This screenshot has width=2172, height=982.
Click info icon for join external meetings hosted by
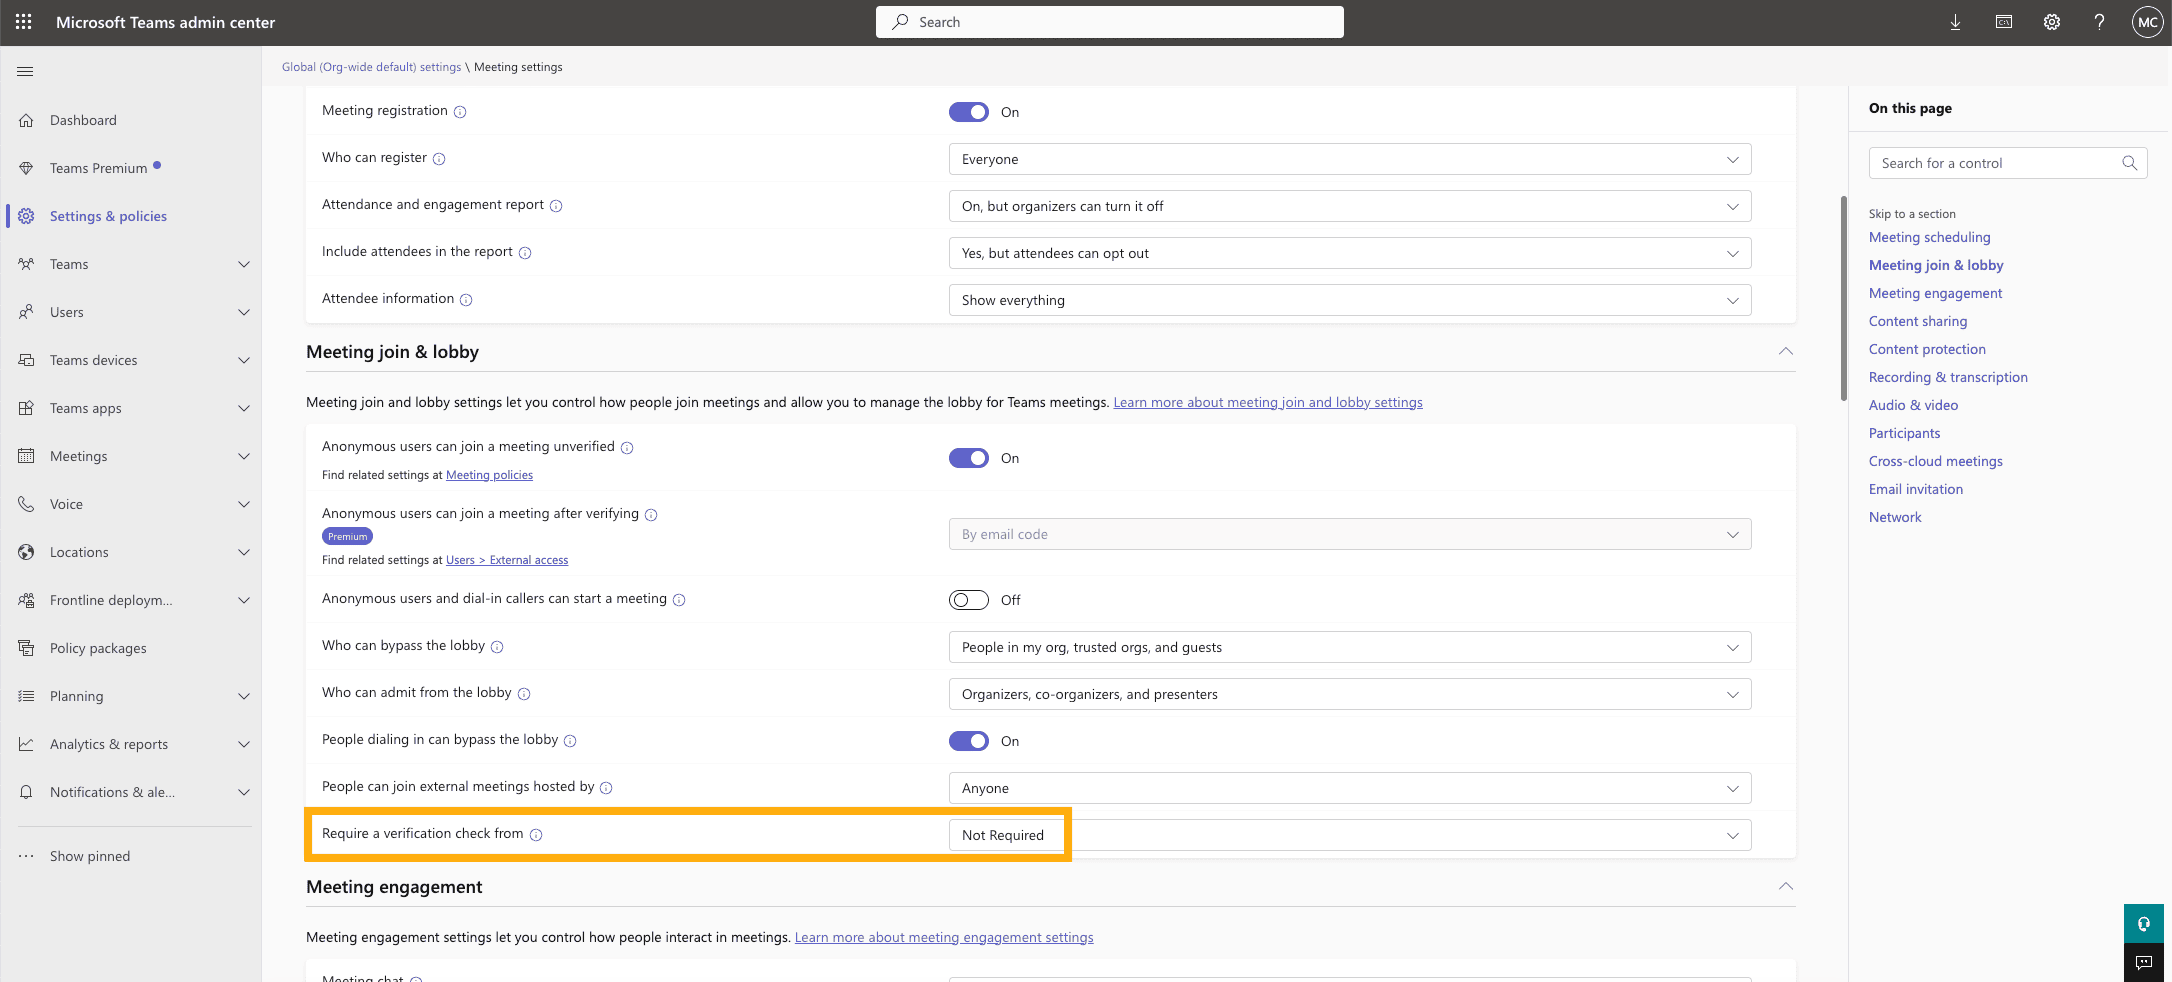[606, 788]
